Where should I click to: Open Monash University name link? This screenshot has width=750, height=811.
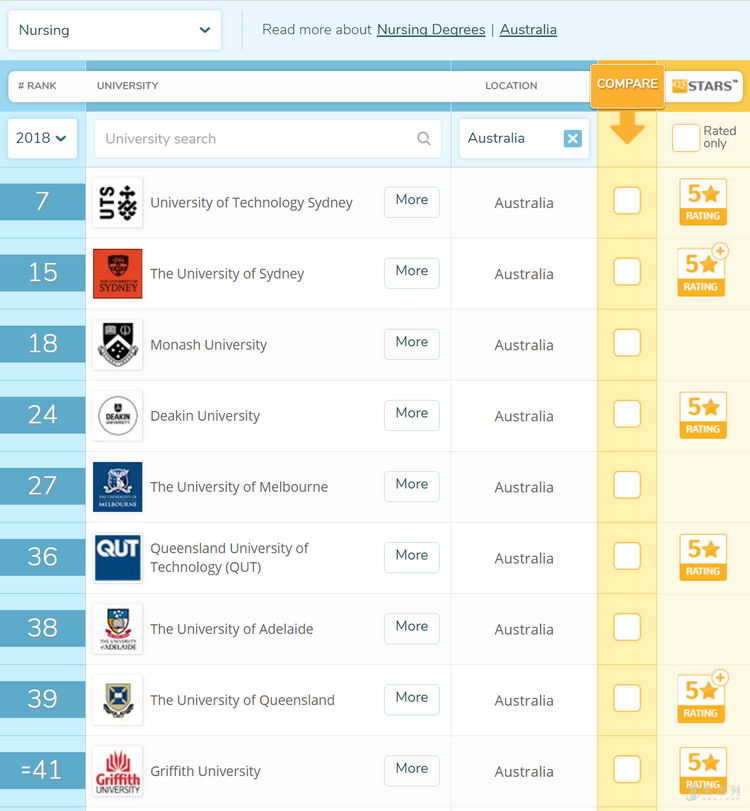pyautogui.click(x=208, y=345)
